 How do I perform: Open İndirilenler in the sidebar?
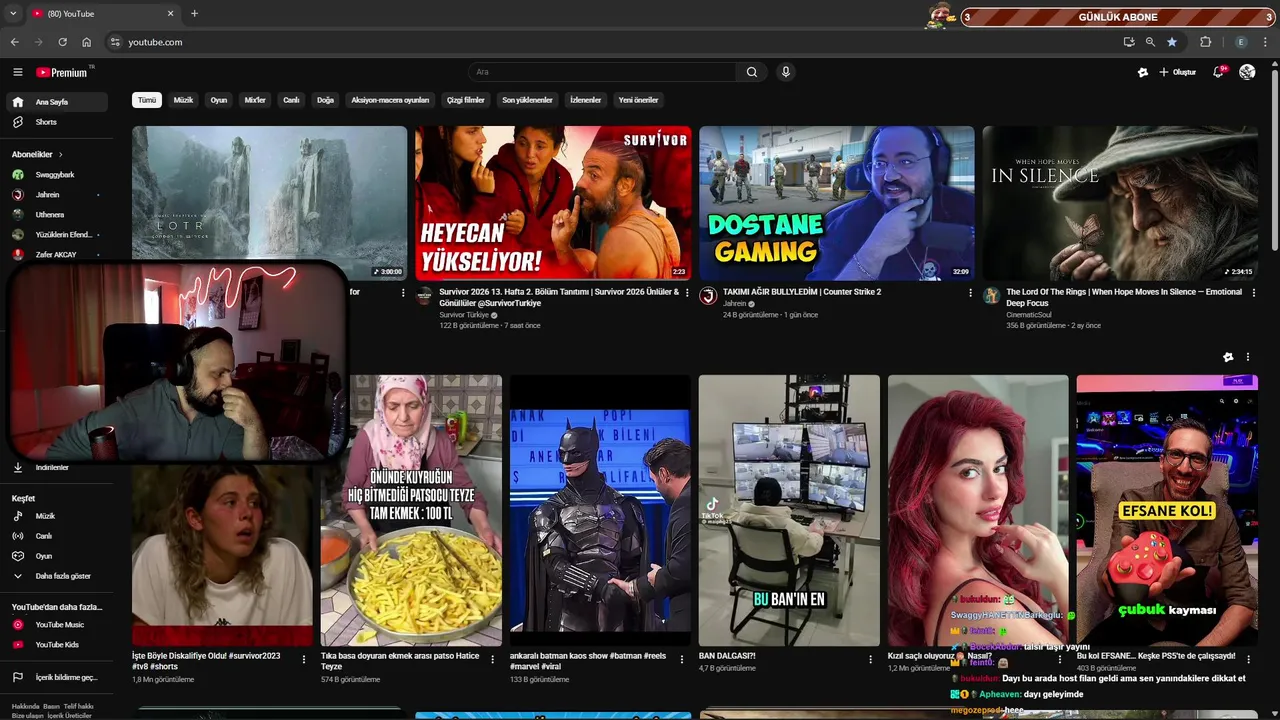[x=58, y=468]
